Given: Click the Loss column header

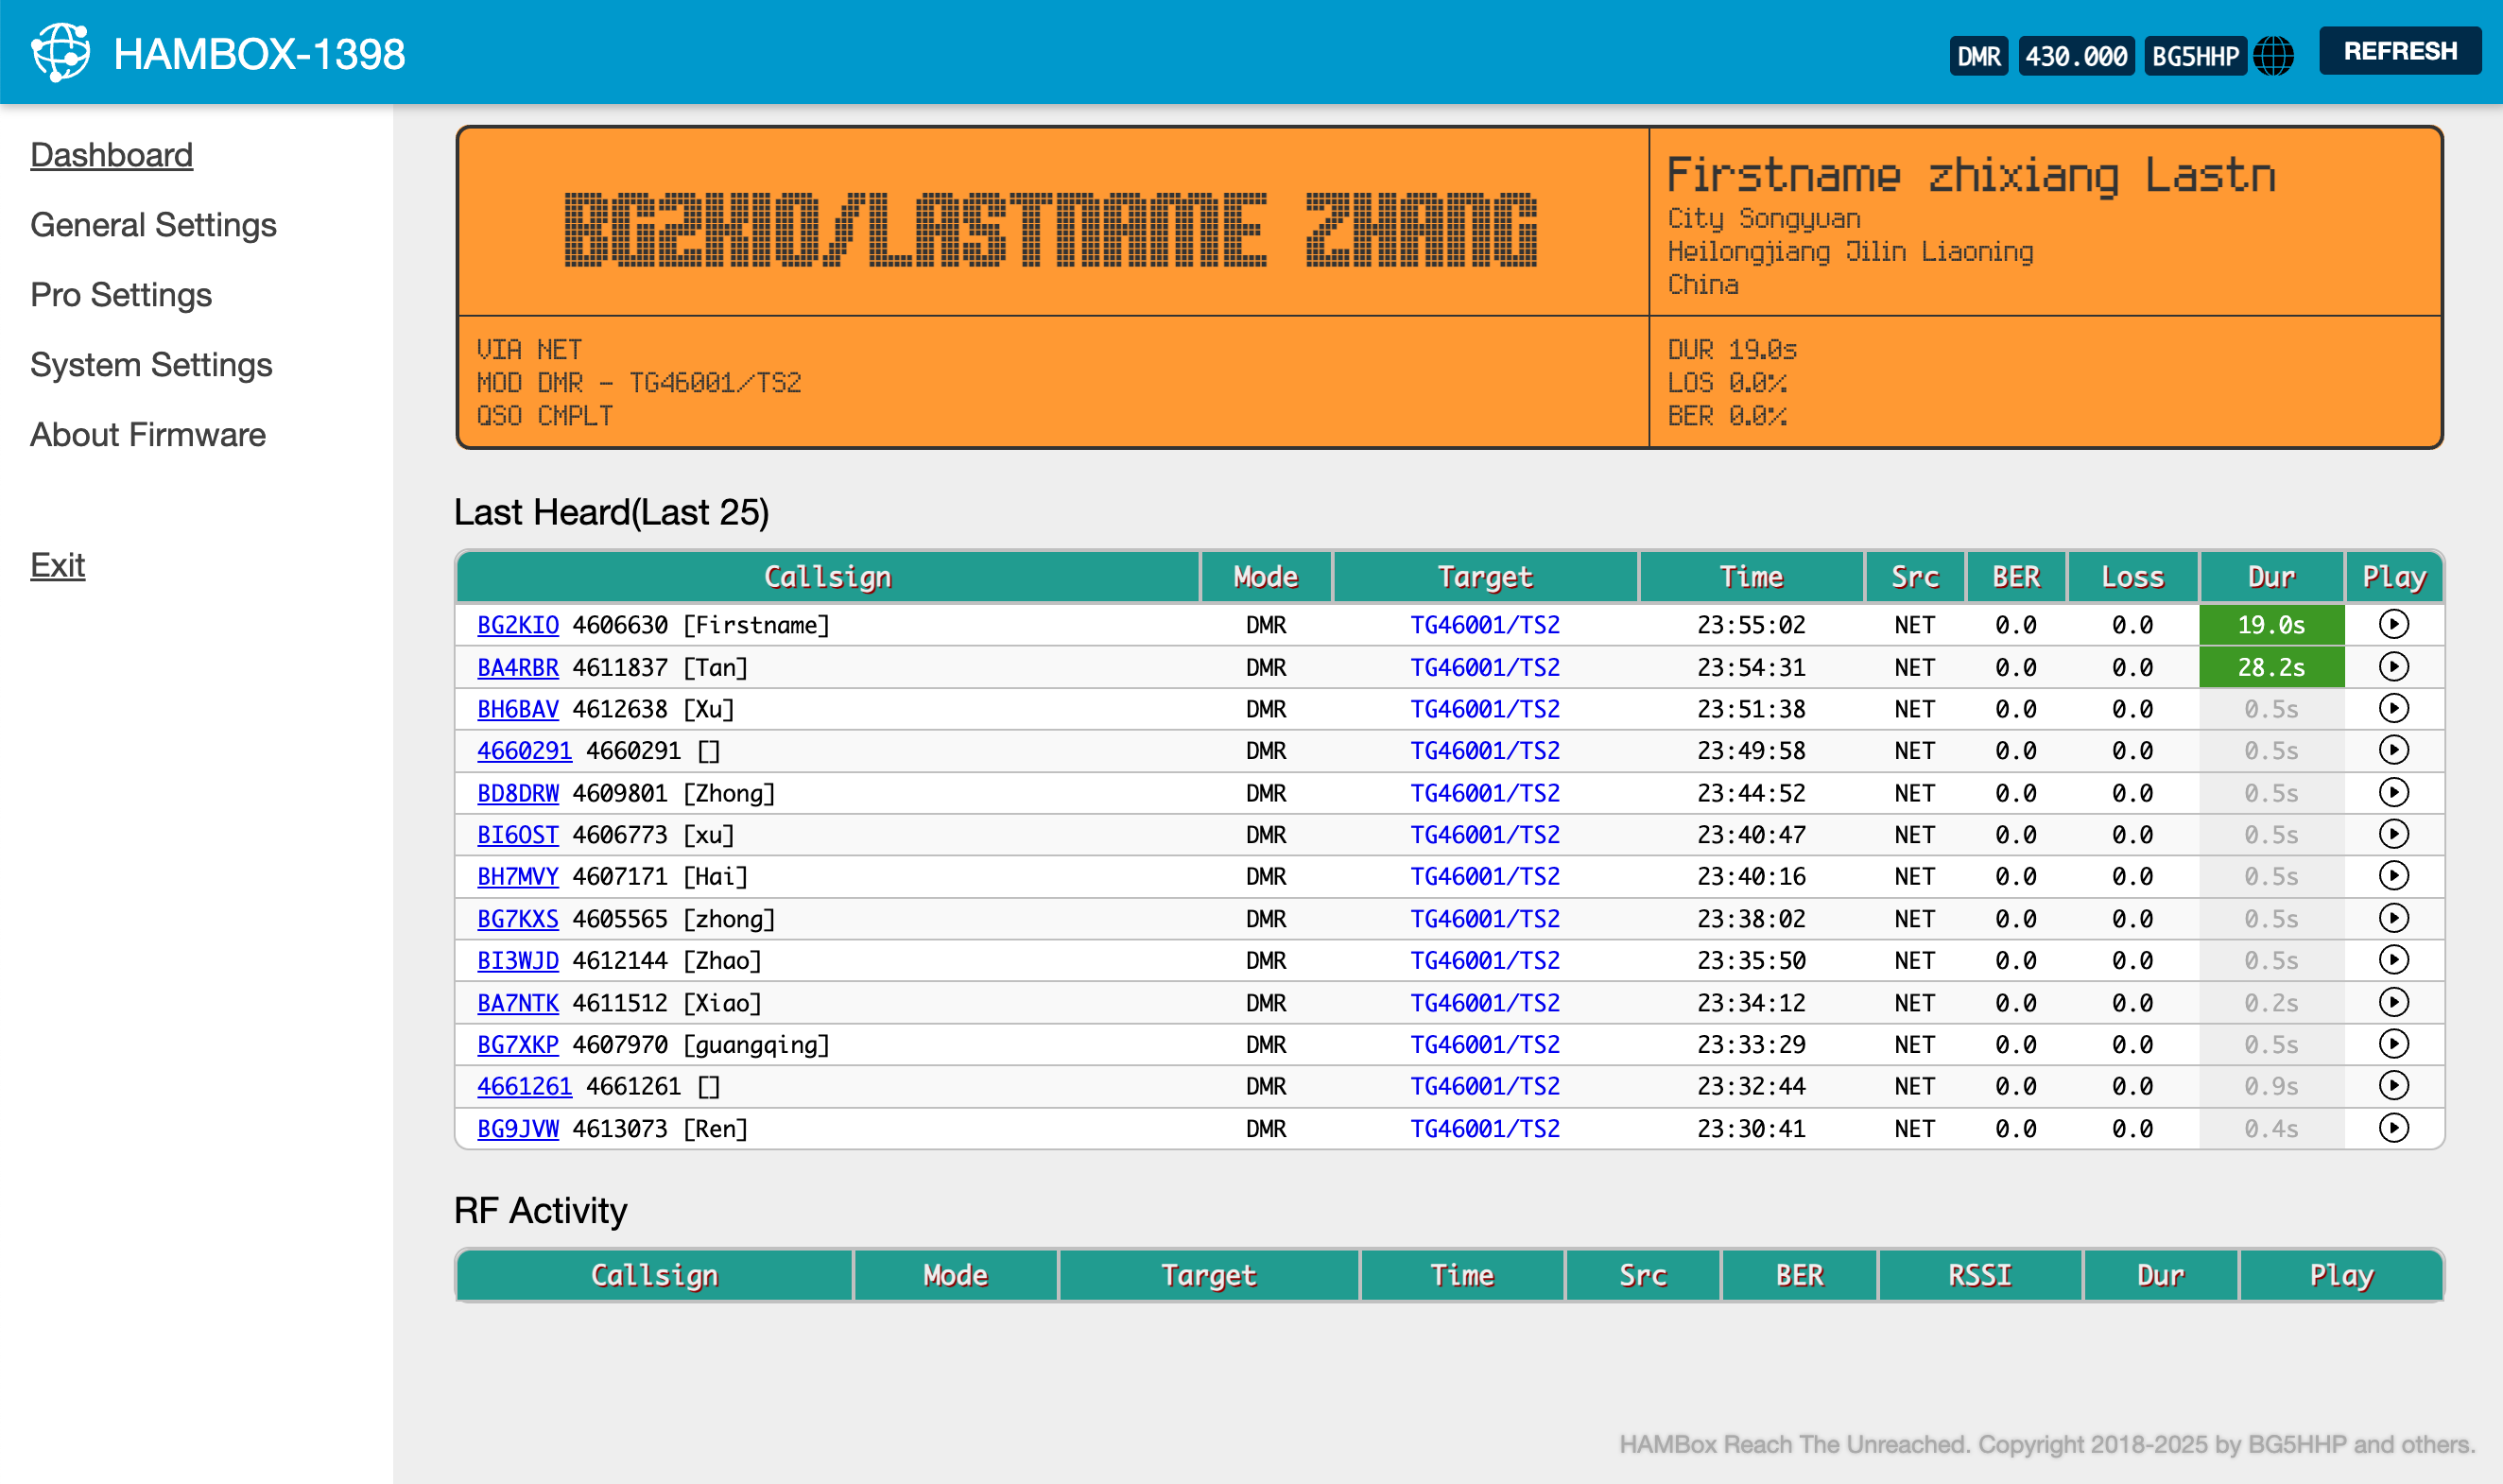Looking at the screenshot, I should 2132,576.
